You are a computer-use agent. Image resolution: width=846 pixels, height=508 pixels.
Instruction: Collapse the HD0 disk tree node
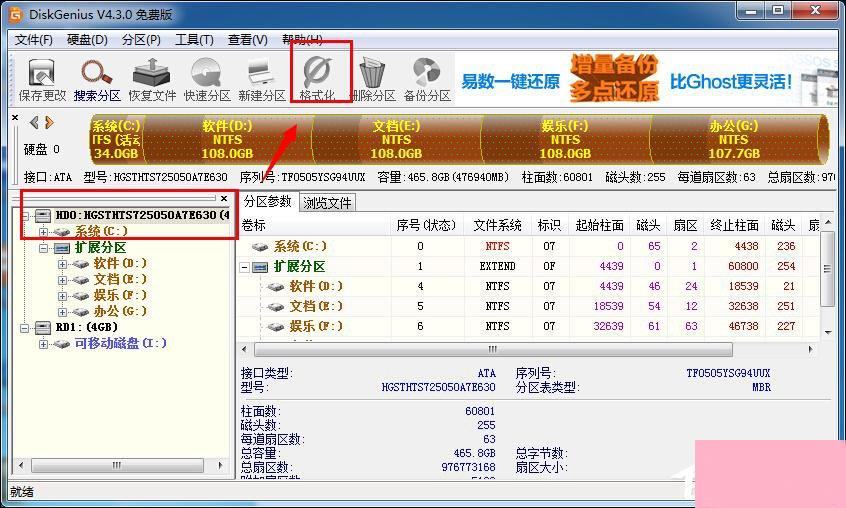[25, 216]
